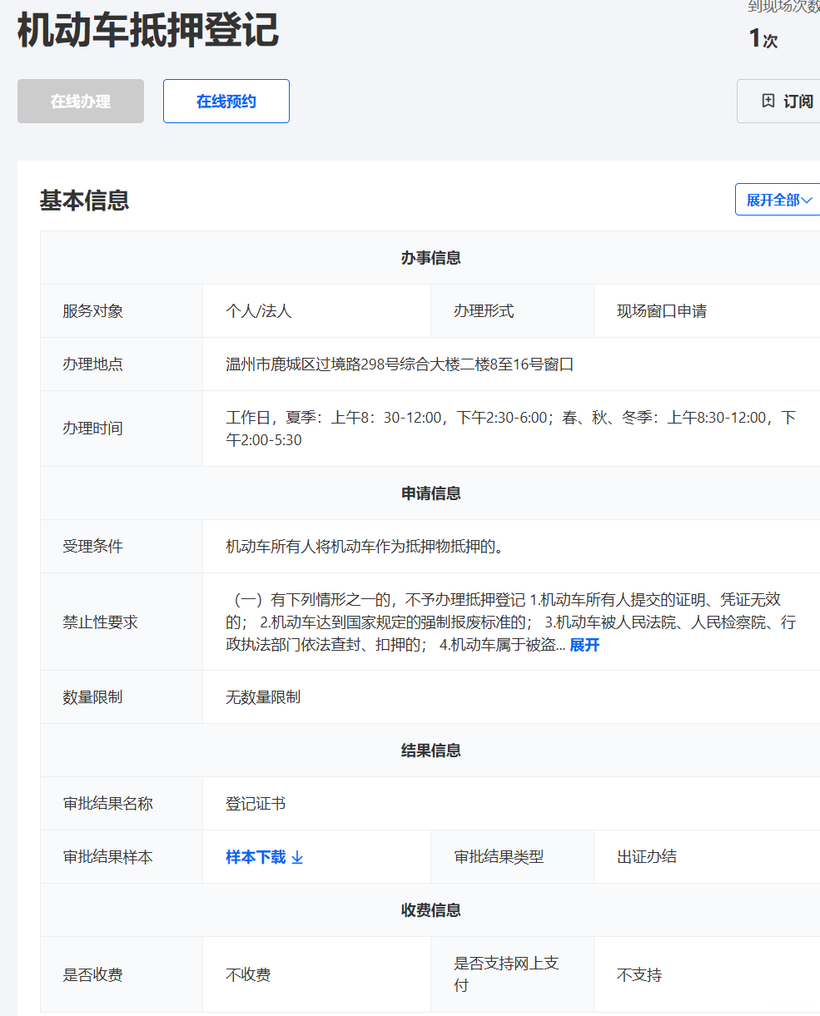Expand all sections with 展开全部
Screen dimensions: 820x1016
778,200
